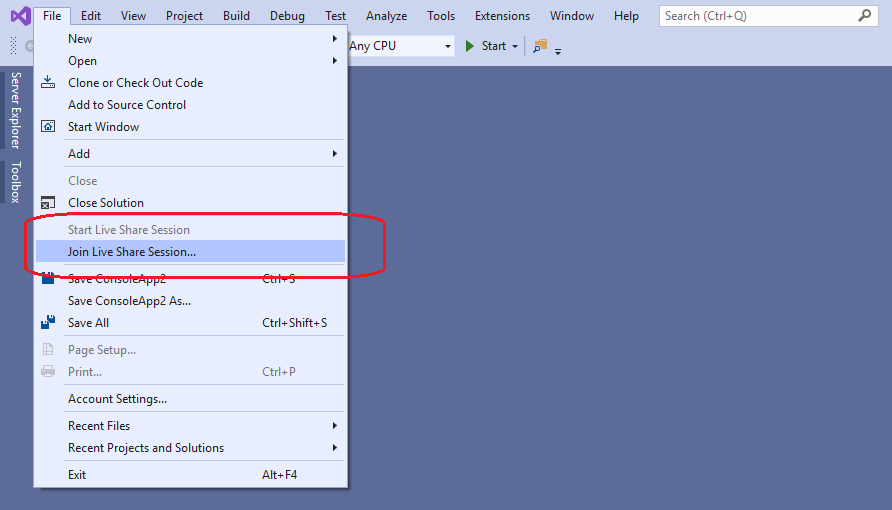Image resolution: width=892 pixels, height=510 pixels.
Task: Click the Search (Ctrl+Q) box
Action: [769, 16]
